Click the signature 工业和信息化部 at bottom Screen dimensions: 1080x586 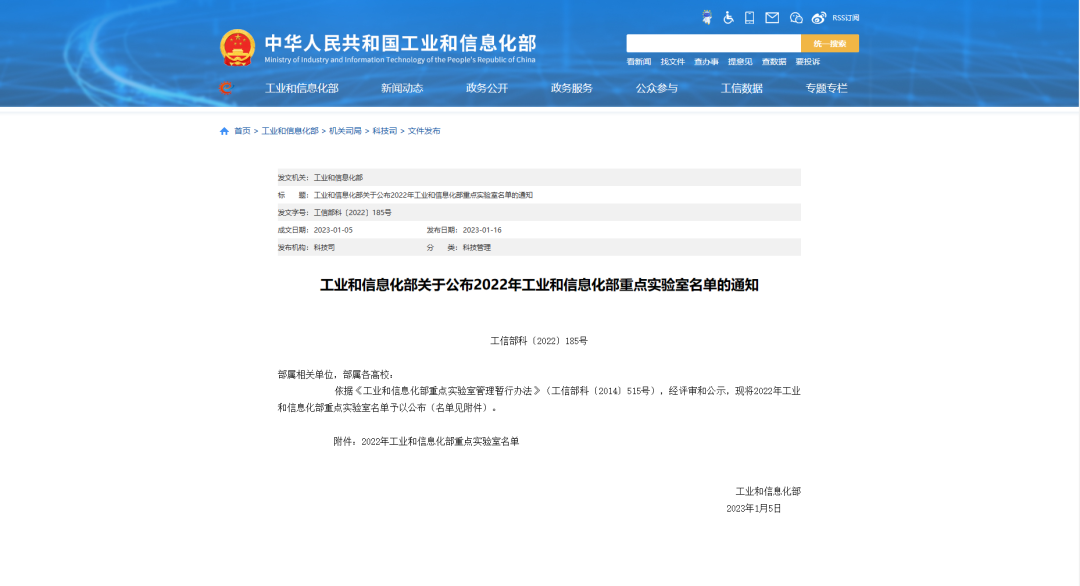tap(768, 492)
